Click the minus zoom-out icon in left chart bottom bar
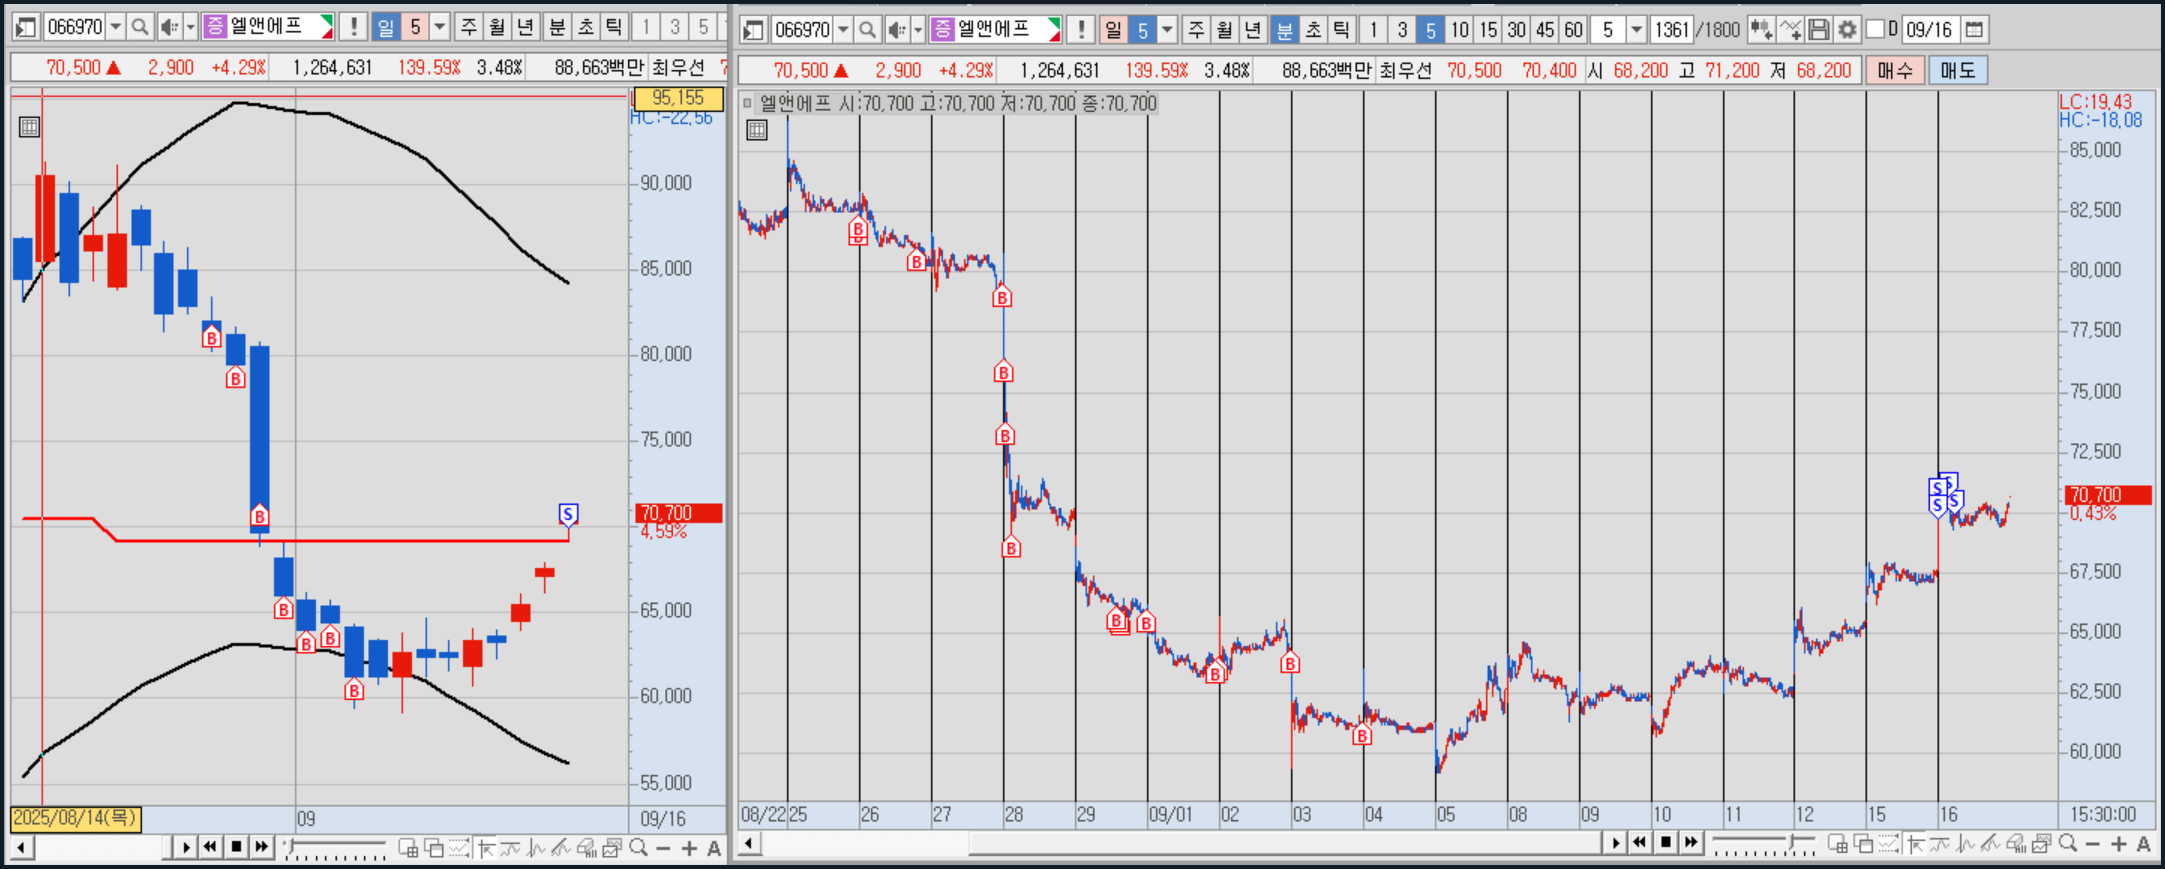The image size is (2165, 869). click(x=663, y=849)
